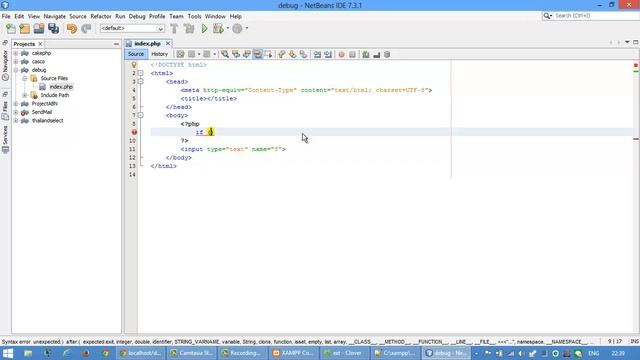The image size is (640, 360).
Task: Expand the SendMail project node
Action: (x=16, y=112)
